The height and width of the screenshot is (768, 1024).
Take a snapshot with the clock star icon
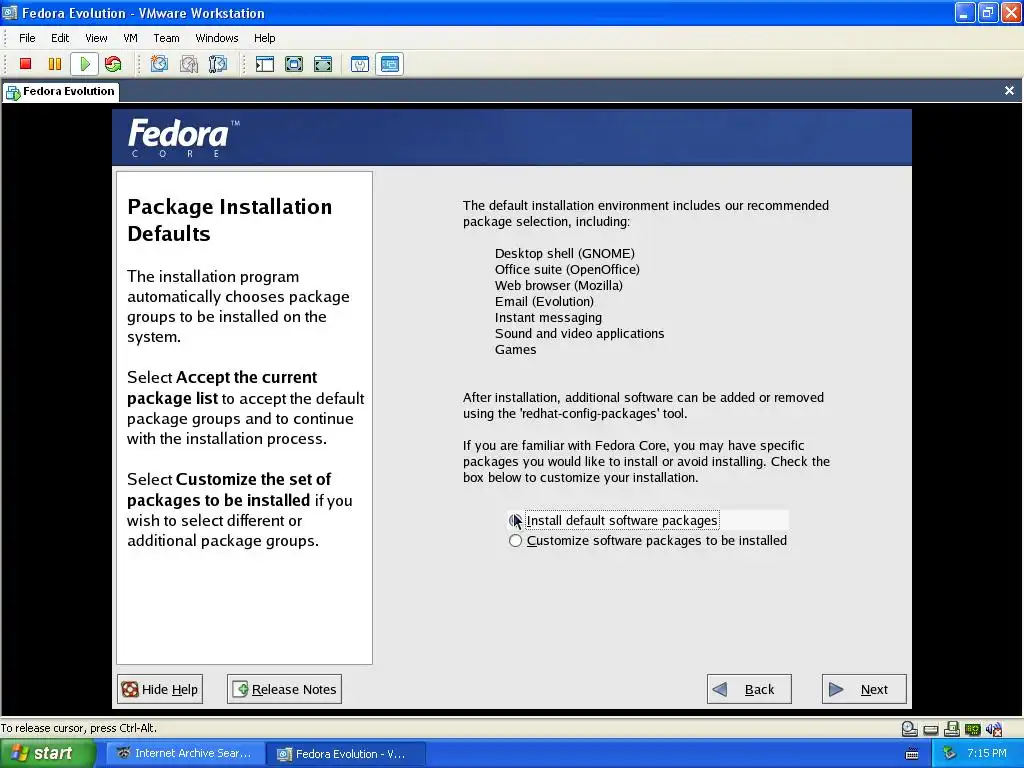click(159, 63)
